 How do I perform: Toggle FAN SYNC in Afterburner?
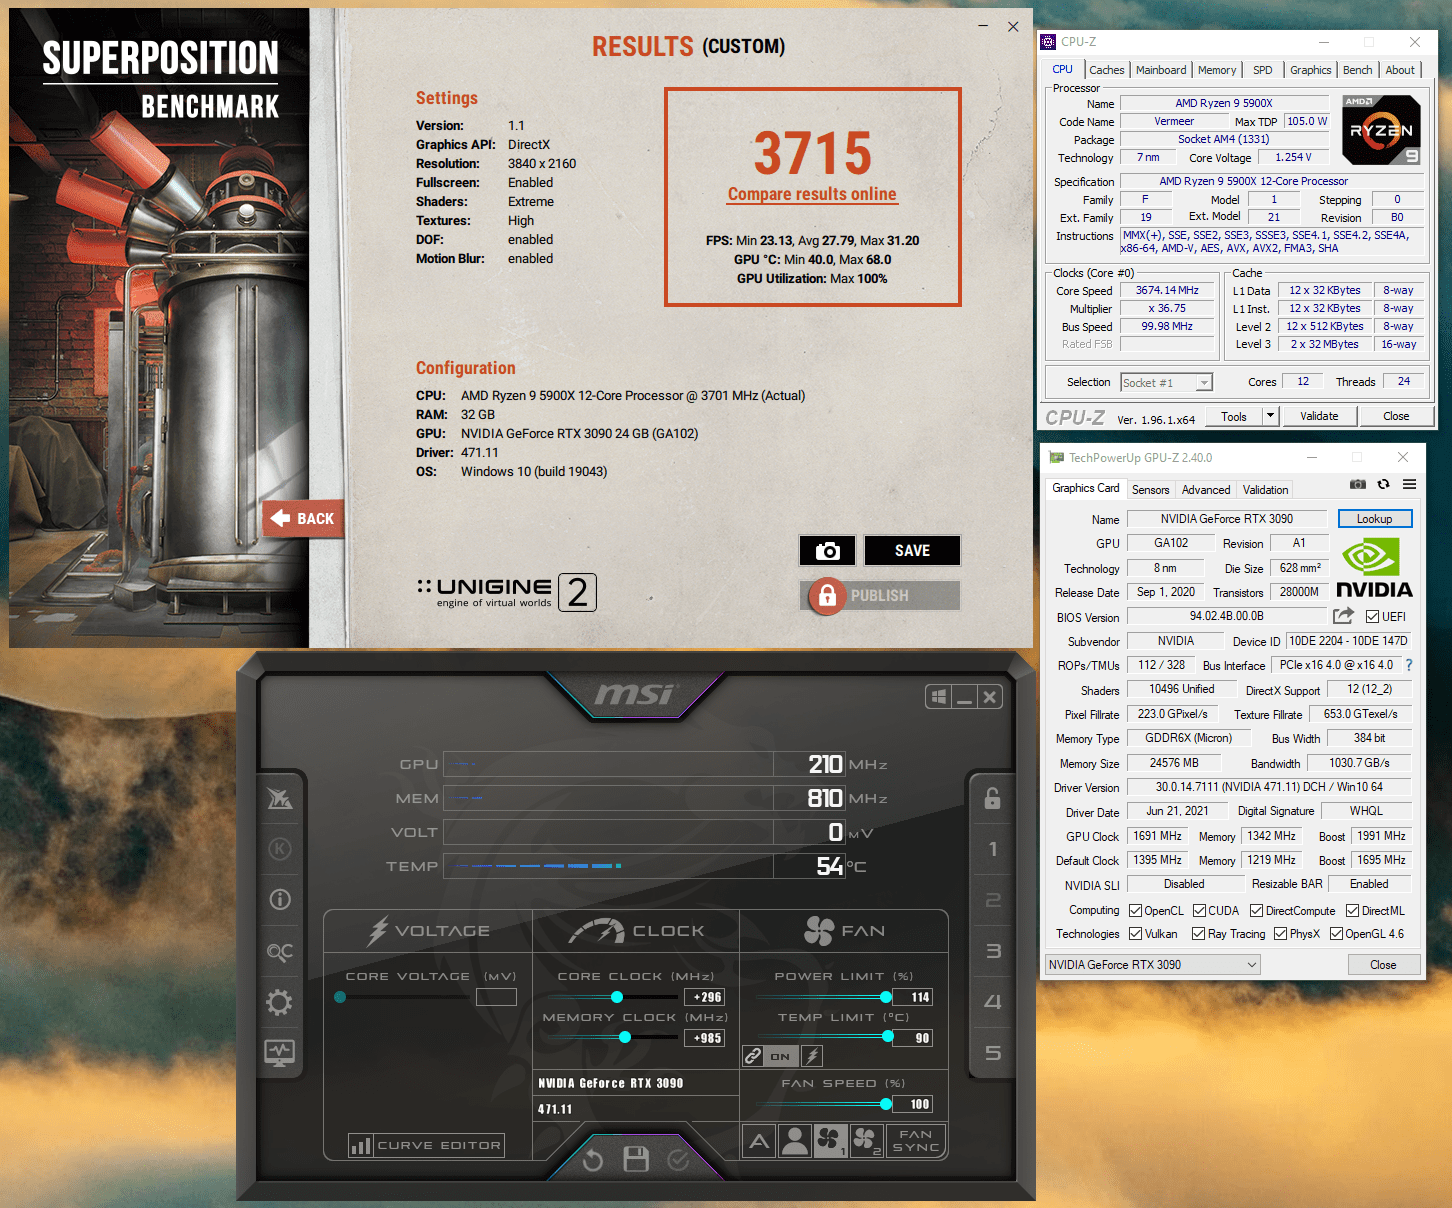tap(916, 1140)
